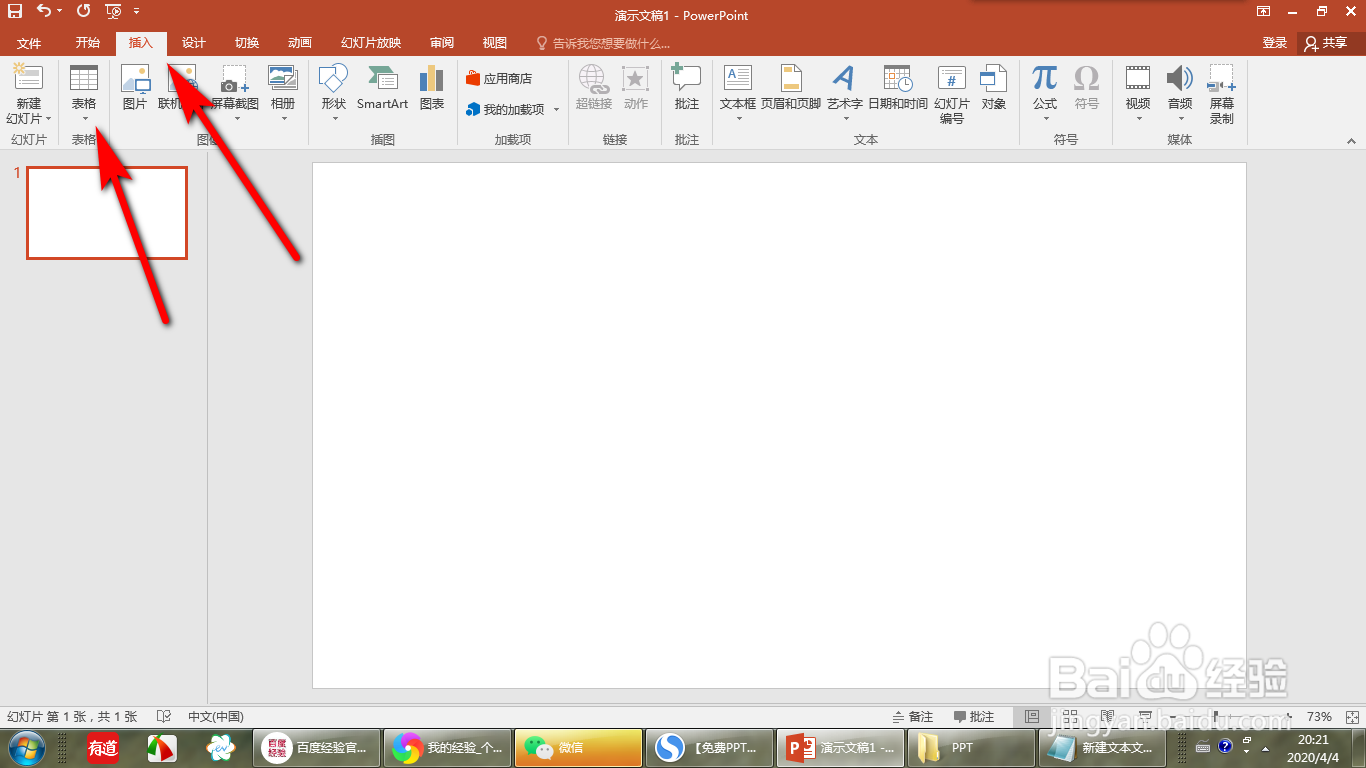Switch to Normal view in status bar
Image resolution: width=1366 pixels, height=768 pixels.
1032,717
